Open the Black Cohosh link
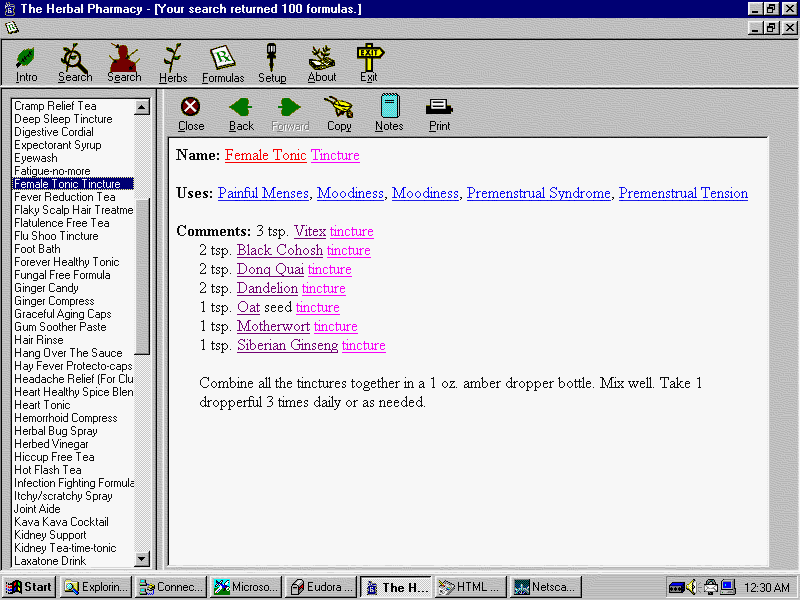The image size is (800, 600). pyautogui.click(x=280, y=250)
